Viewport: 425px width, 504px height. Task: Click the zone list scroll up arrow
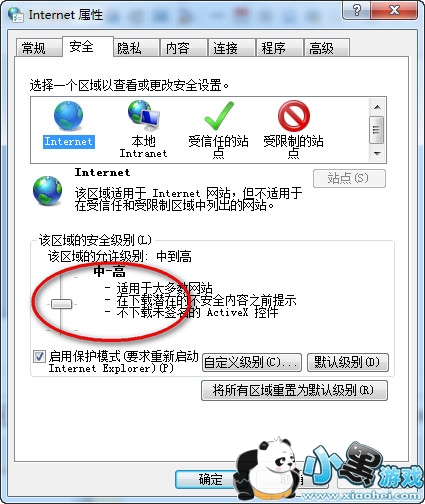(x=377, y=107)
